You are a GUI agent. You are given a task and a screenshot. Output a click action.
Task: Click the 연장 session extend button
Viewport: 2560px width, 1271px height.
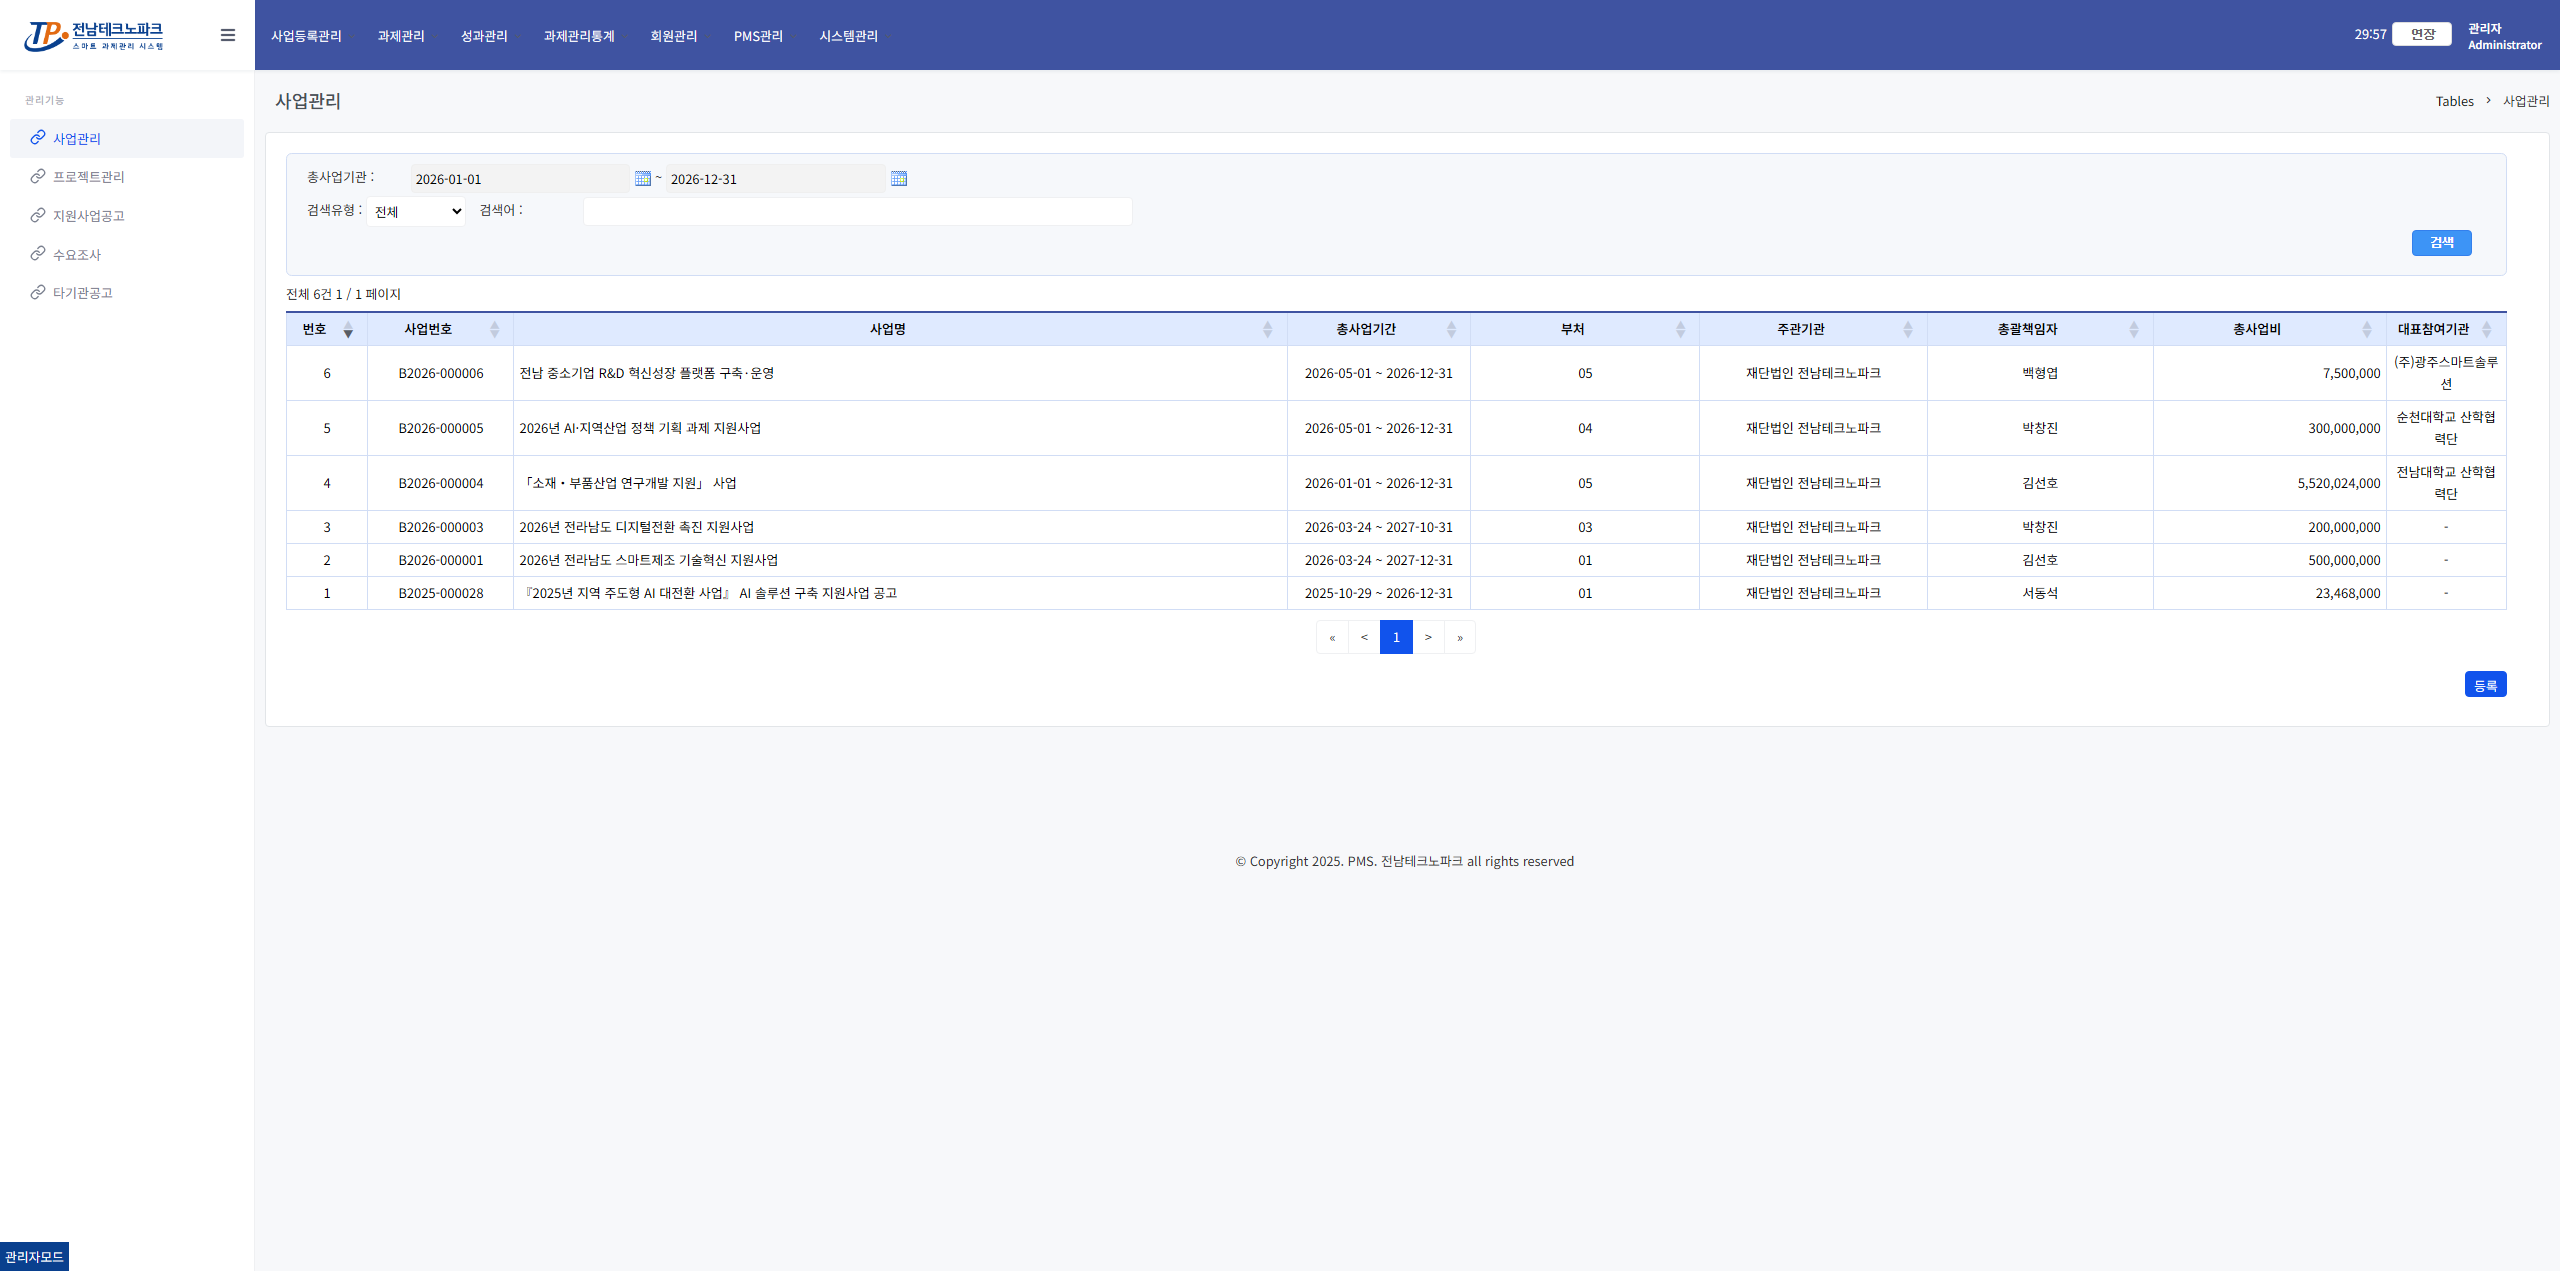[x=2422, y=34]
